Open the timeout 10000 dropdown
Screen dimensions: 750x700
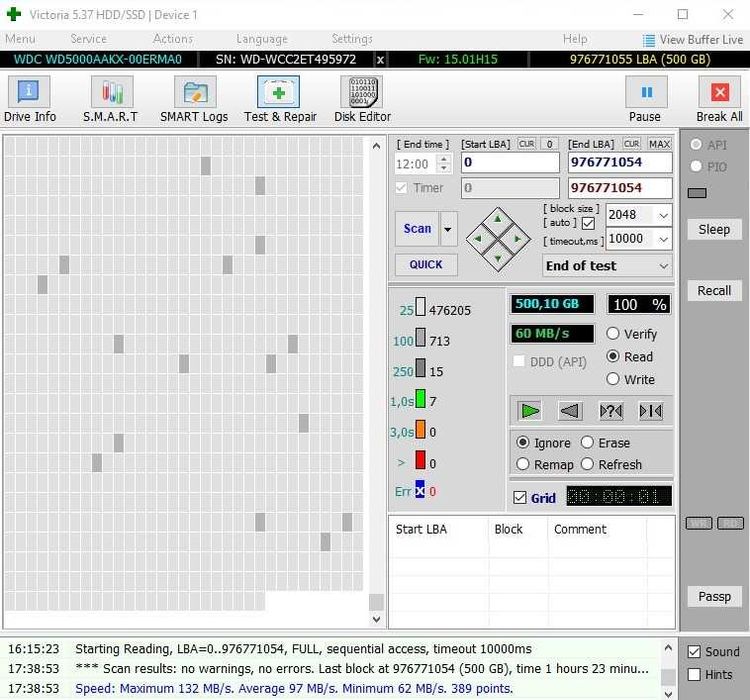pyautogui.click(x=663, y=239)
